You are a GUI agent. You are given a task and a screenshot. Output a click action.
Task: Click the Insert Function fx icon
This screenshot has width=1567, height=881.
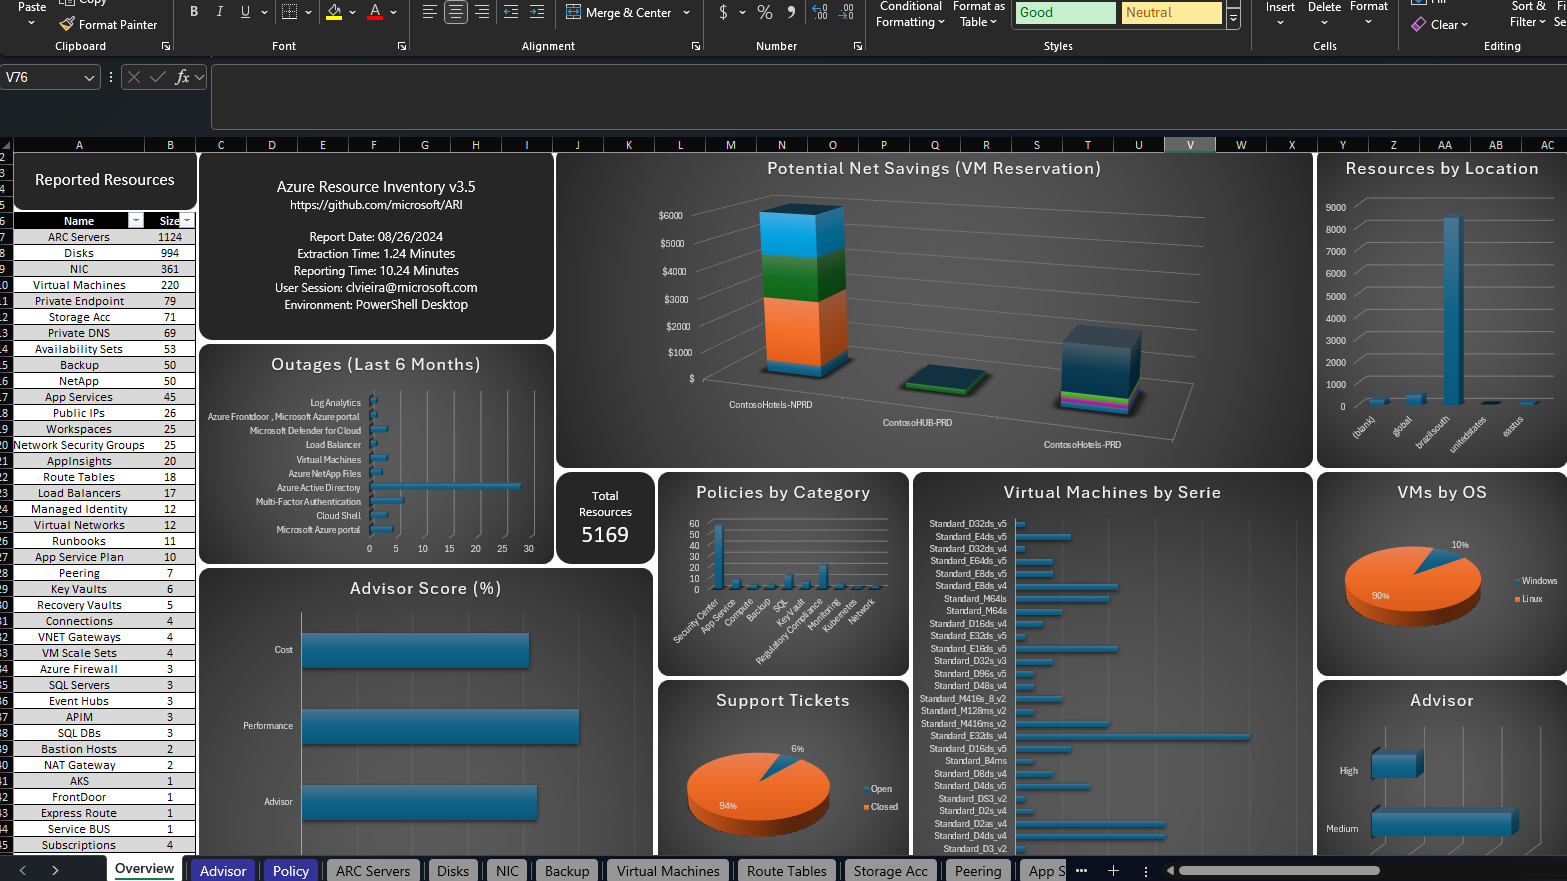182,77
